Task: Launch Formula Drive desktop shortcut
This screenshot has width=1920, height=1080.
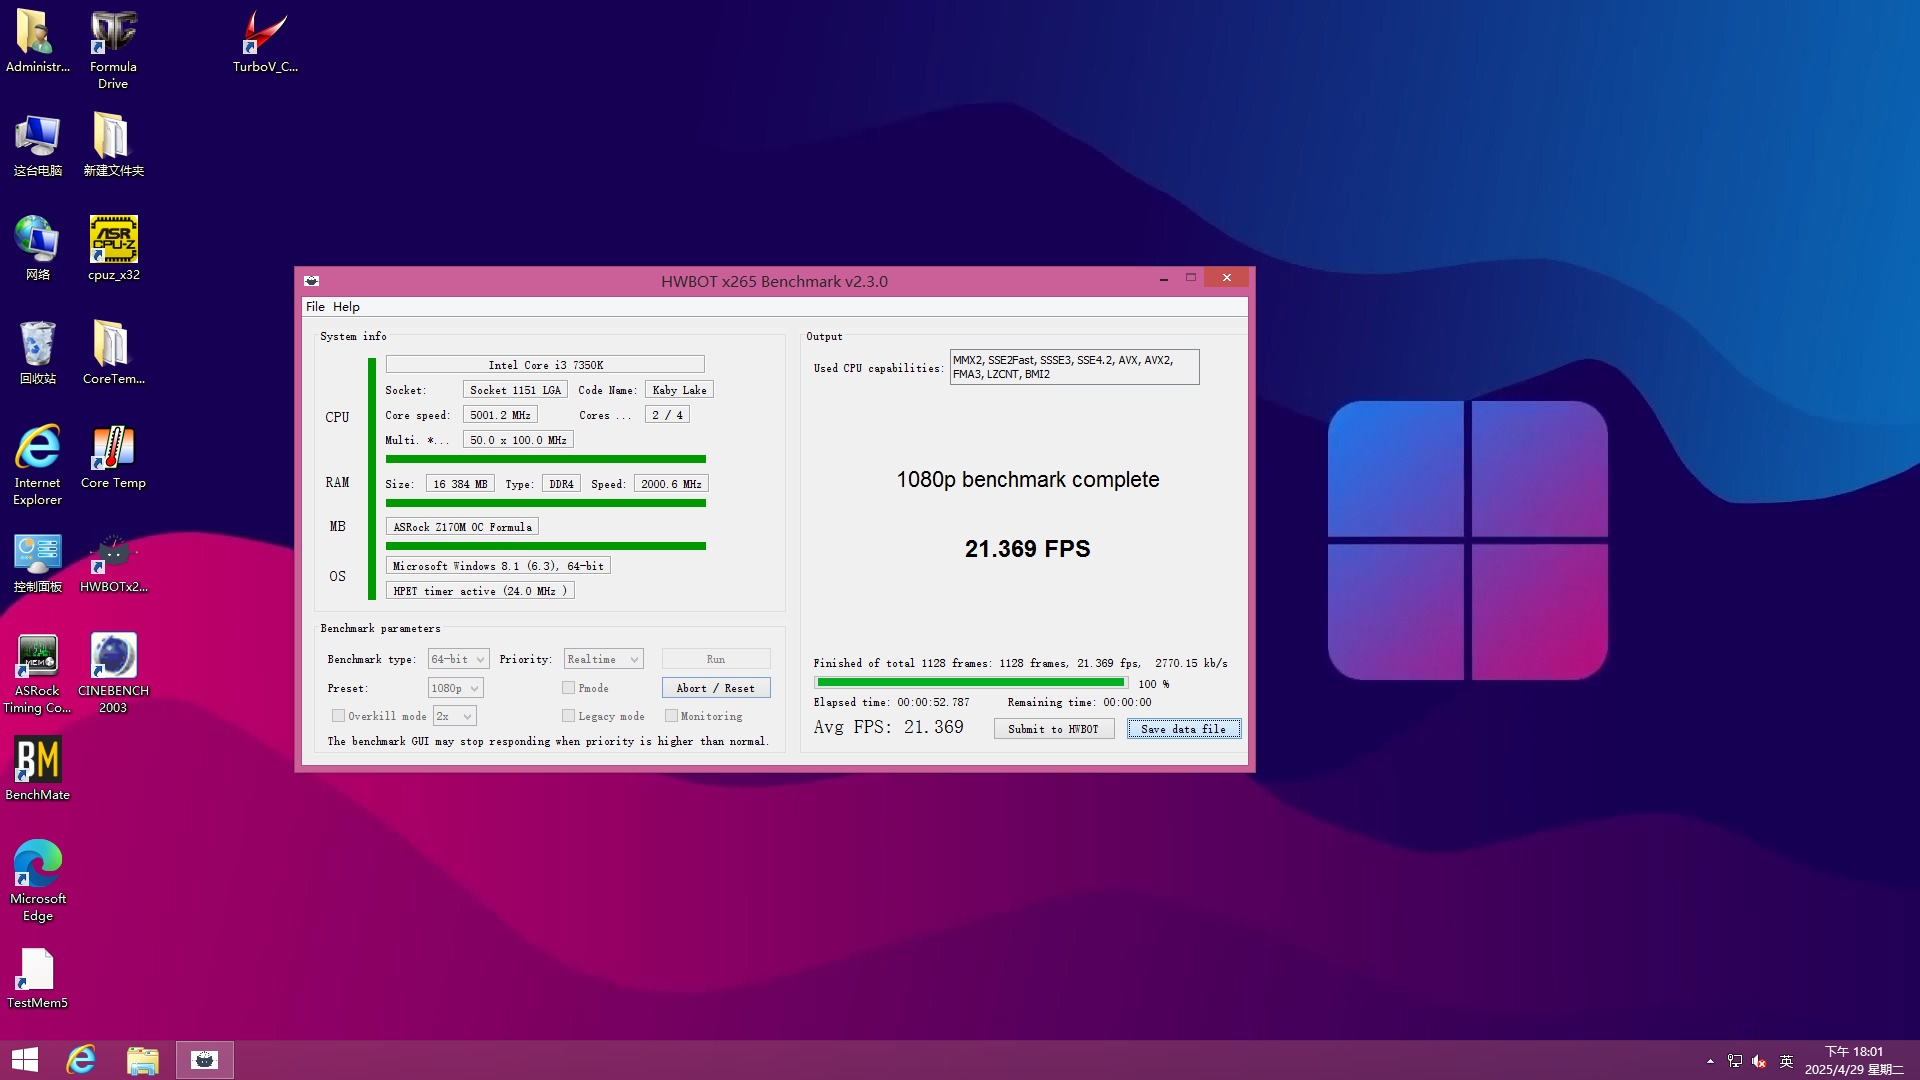Action: (x=113, y=49)
